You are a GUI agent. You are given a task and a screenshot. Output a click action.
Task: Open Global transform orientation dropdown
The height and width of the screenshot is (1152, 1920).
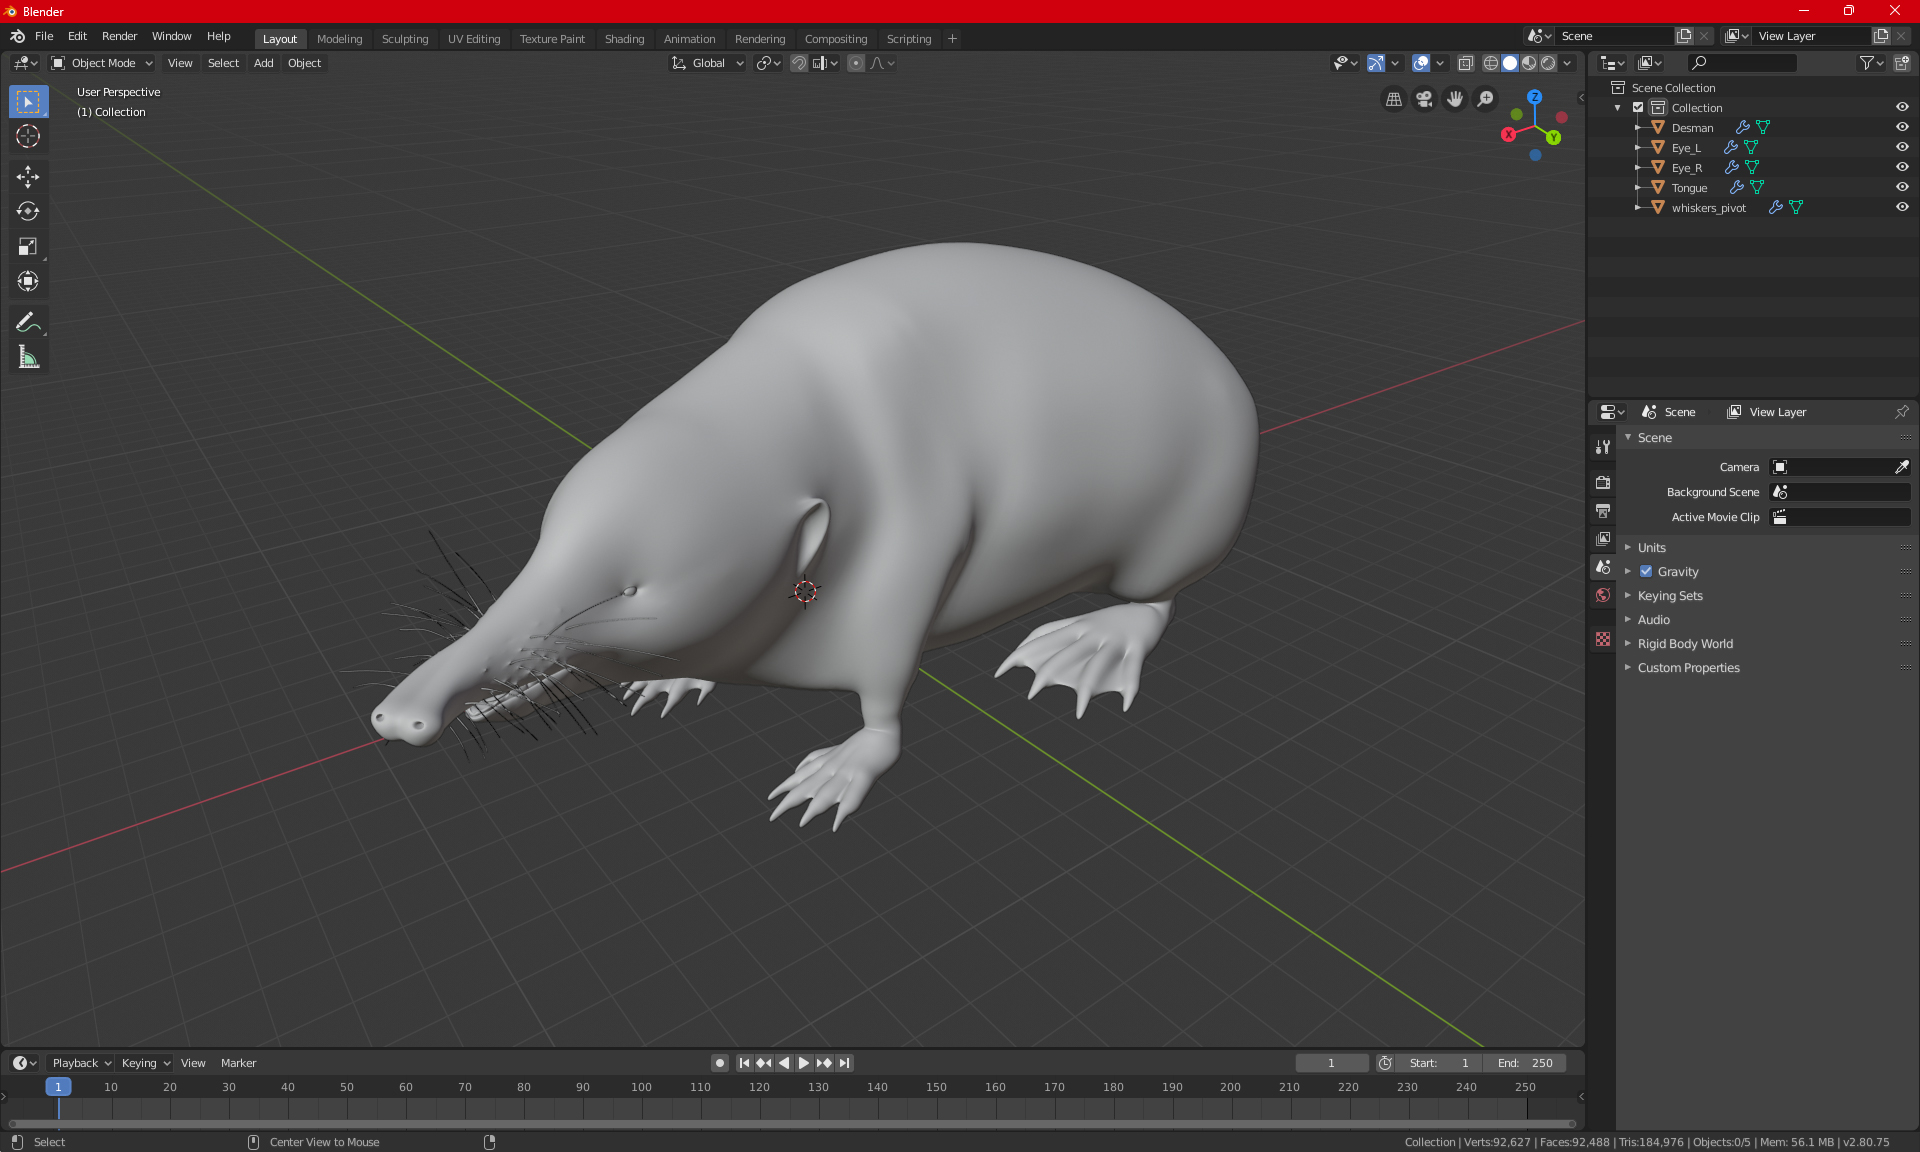pyautogui.click(x=708, y=63)
